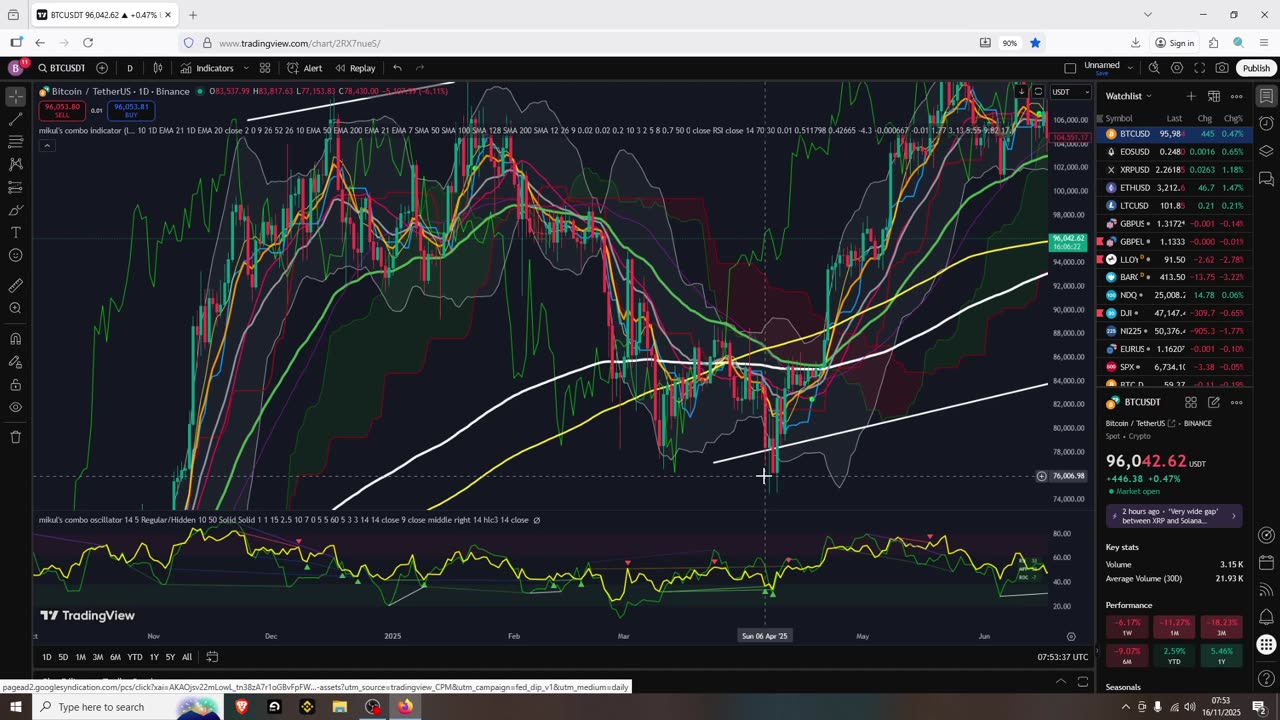Image resolution: width=1280 pixels, height=720 pixels.
Task: Open watchlist more options menu
Action: pyautogui.click(x=1236, y=96)
